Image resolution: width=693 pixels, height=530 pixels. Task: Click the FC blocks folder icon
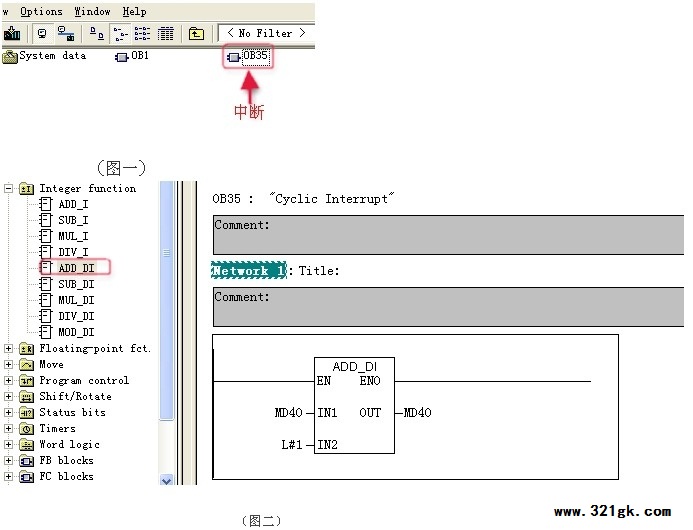coord(27,477)
